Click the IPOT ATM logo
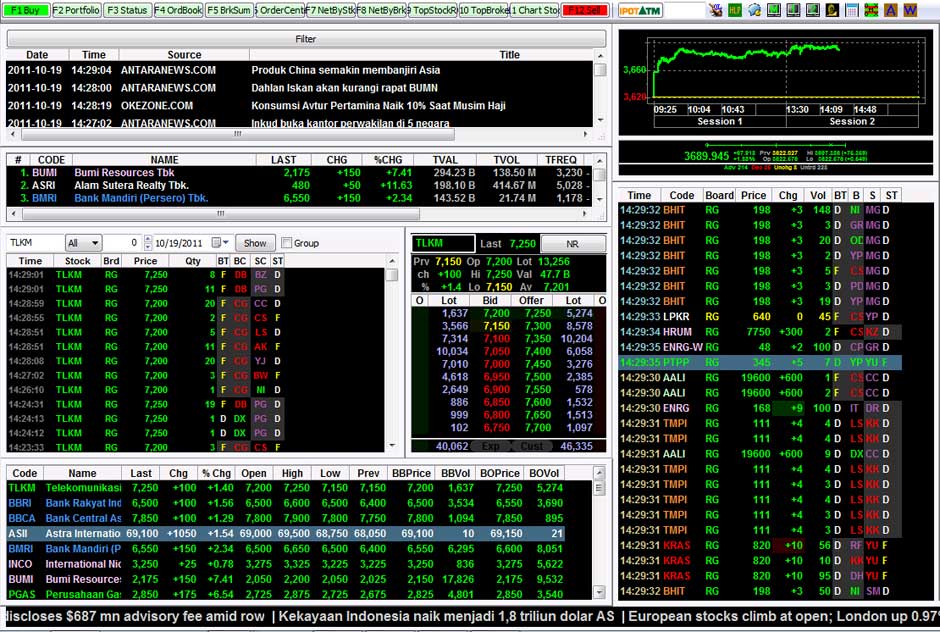Viewport: 940px width, 632px height. (x=640, y=10)
